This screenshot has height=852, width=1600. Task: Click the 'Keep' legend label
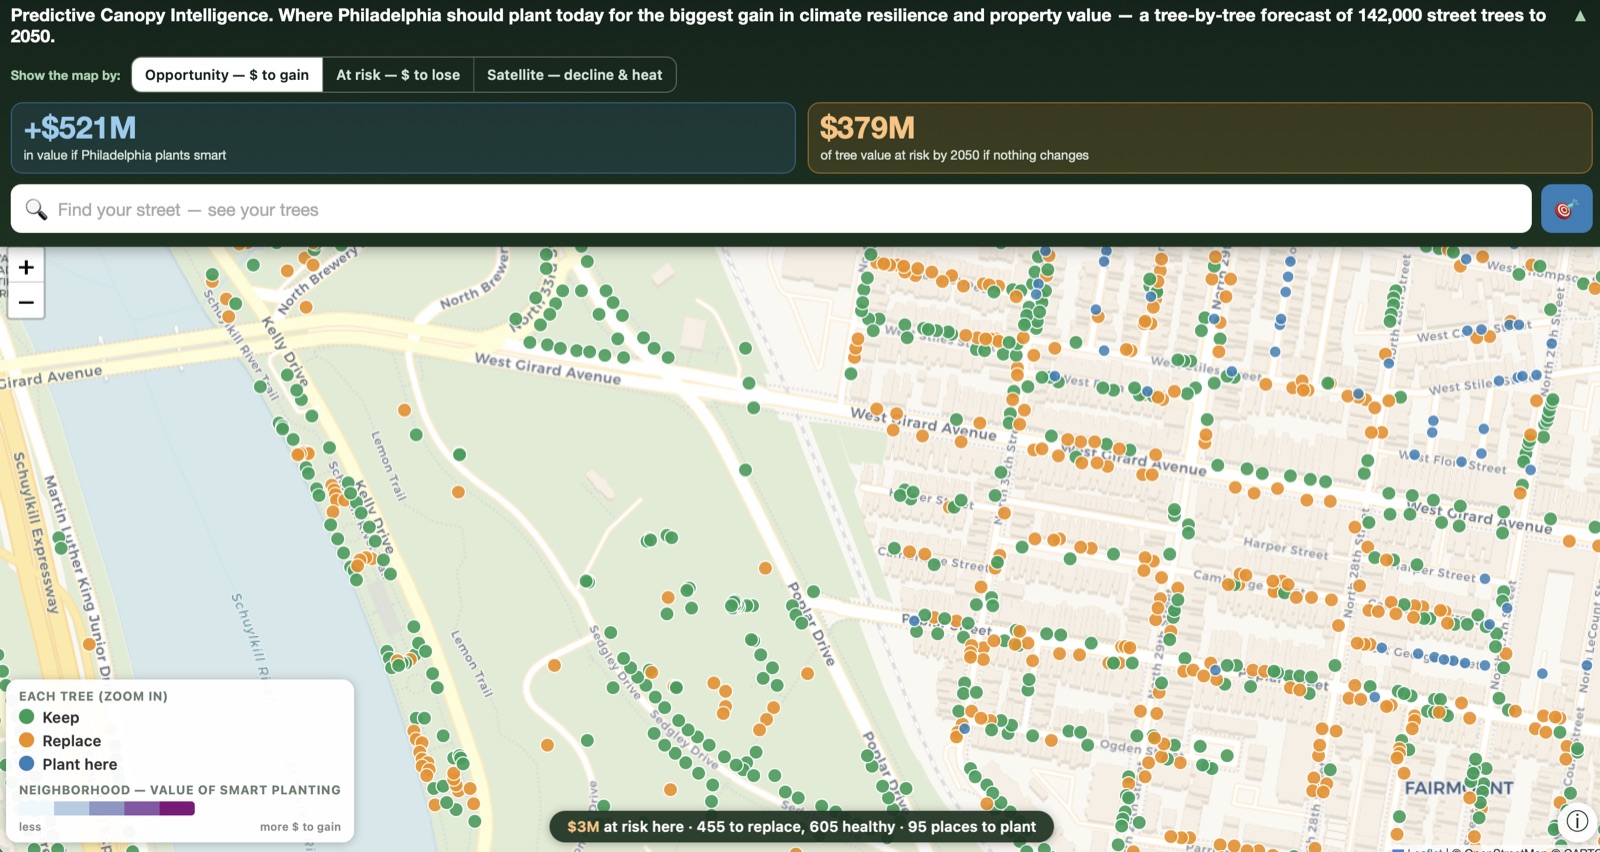click(61, 717)
